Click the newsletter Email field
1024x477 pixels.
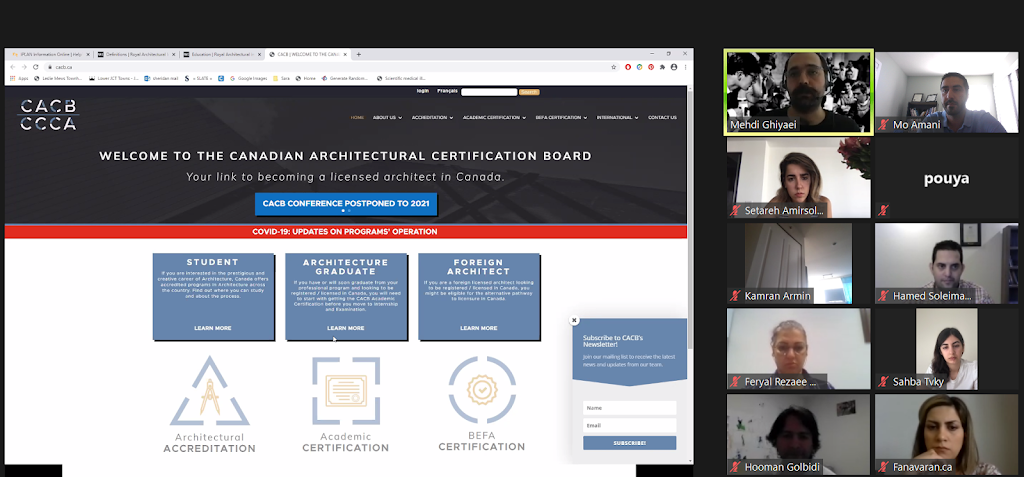tap(630, 425)
